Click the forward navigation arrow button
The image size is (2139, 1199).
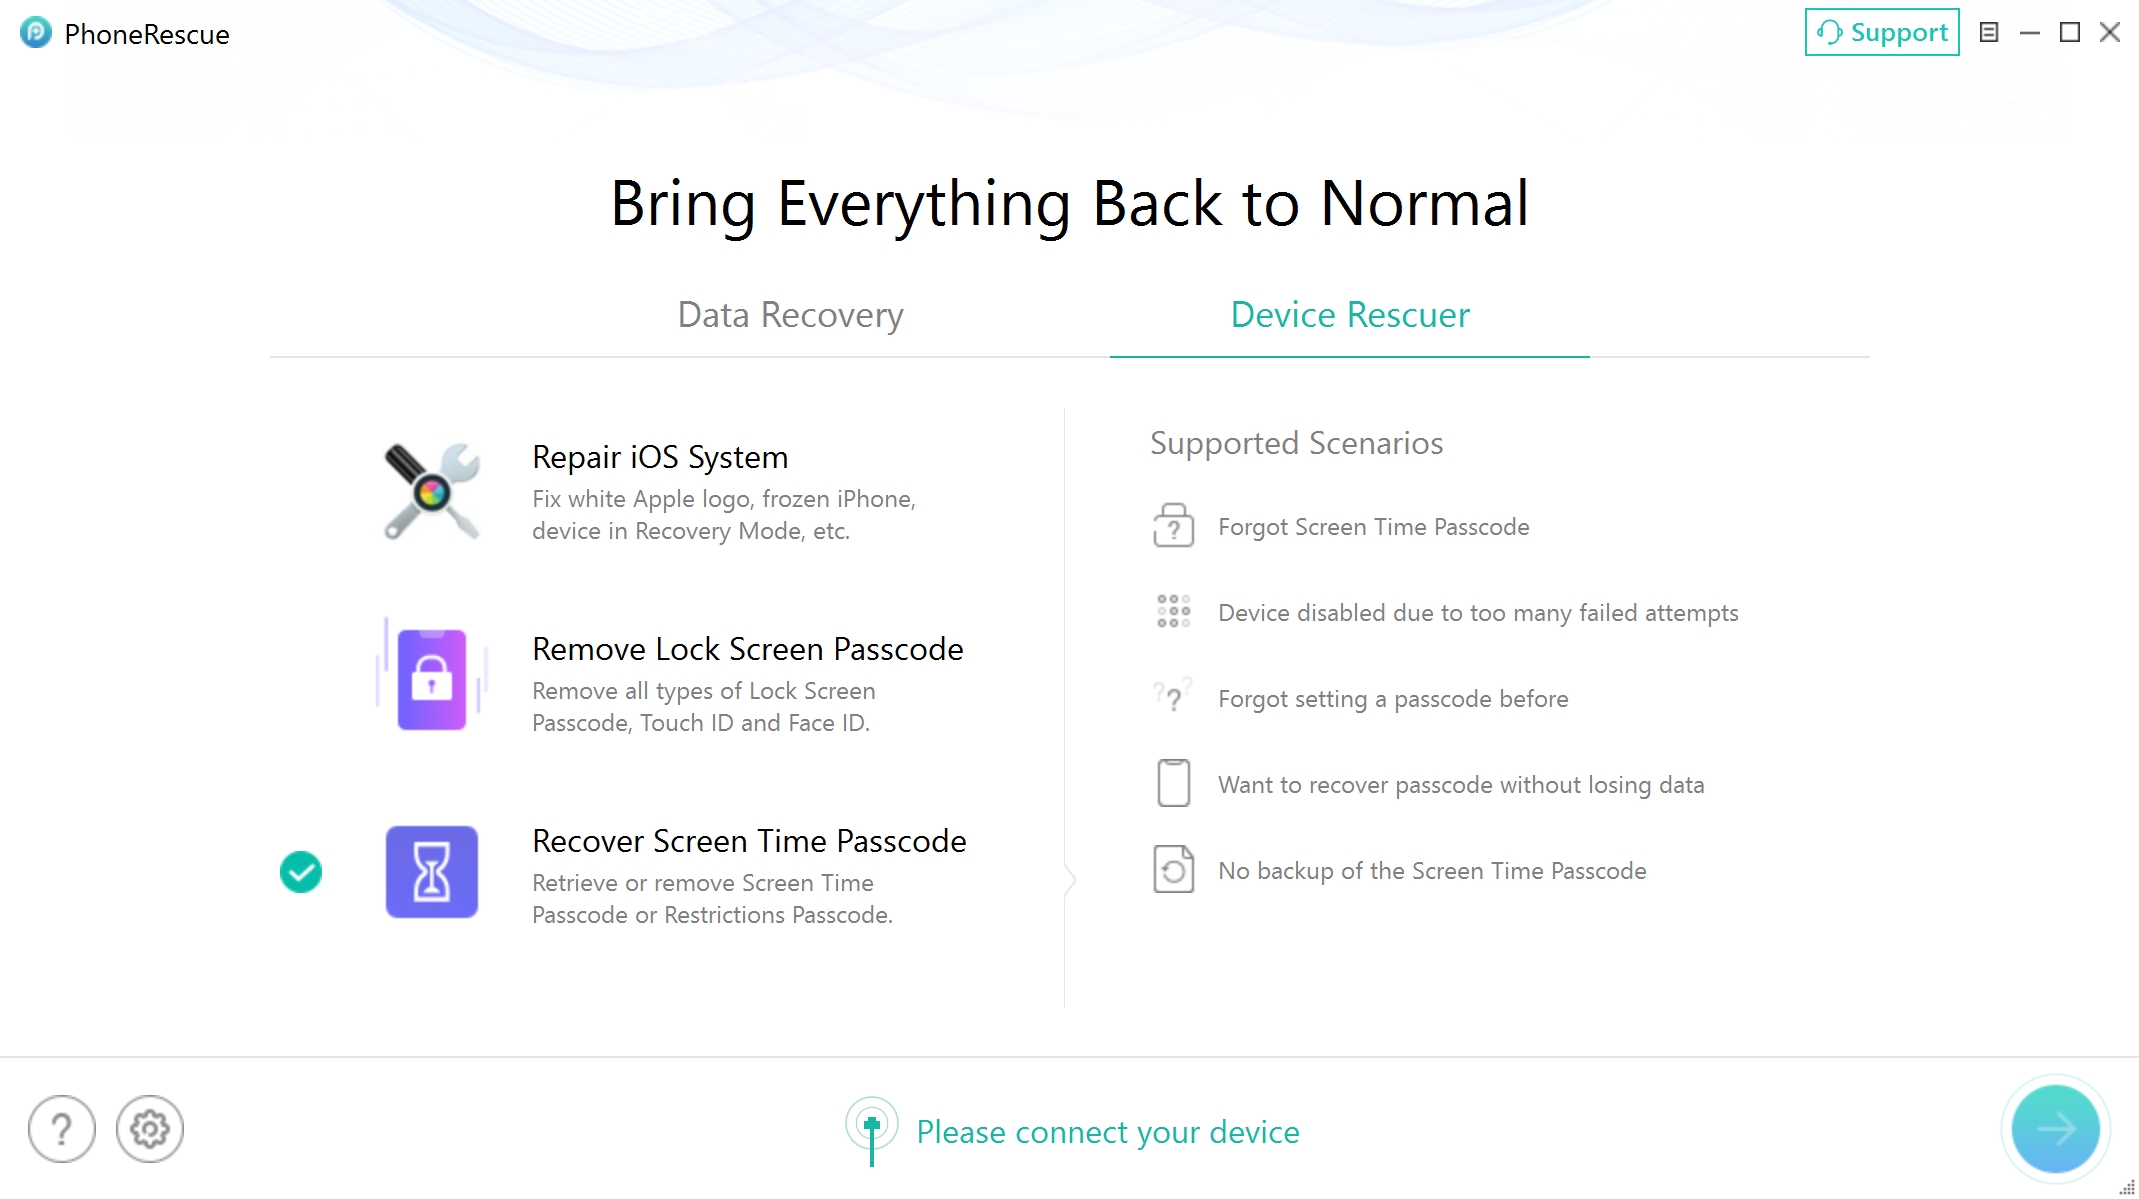tap(2057, 1128)
